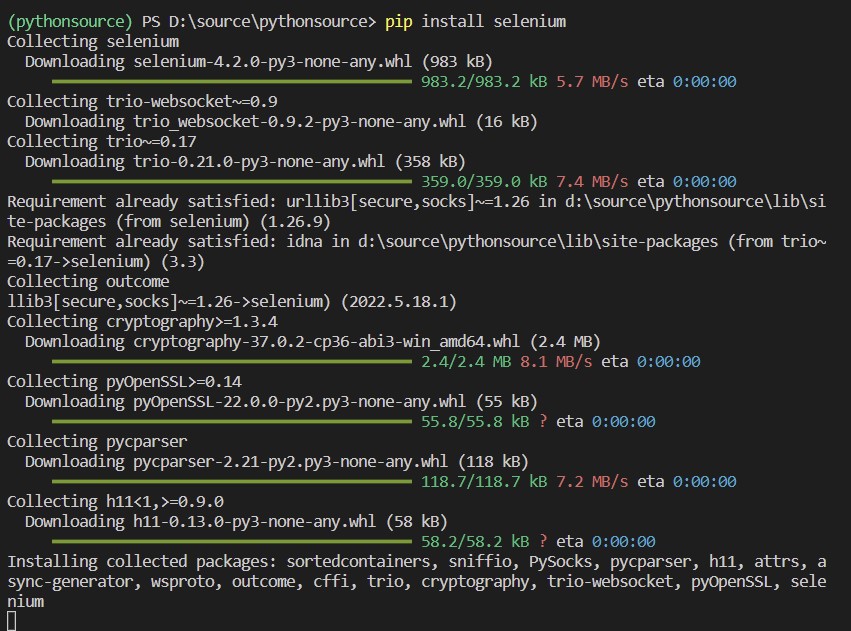Click the '55.8/55.8 kB' size text
The height and width of the screenshot is (631, 851).
point(475,422)
